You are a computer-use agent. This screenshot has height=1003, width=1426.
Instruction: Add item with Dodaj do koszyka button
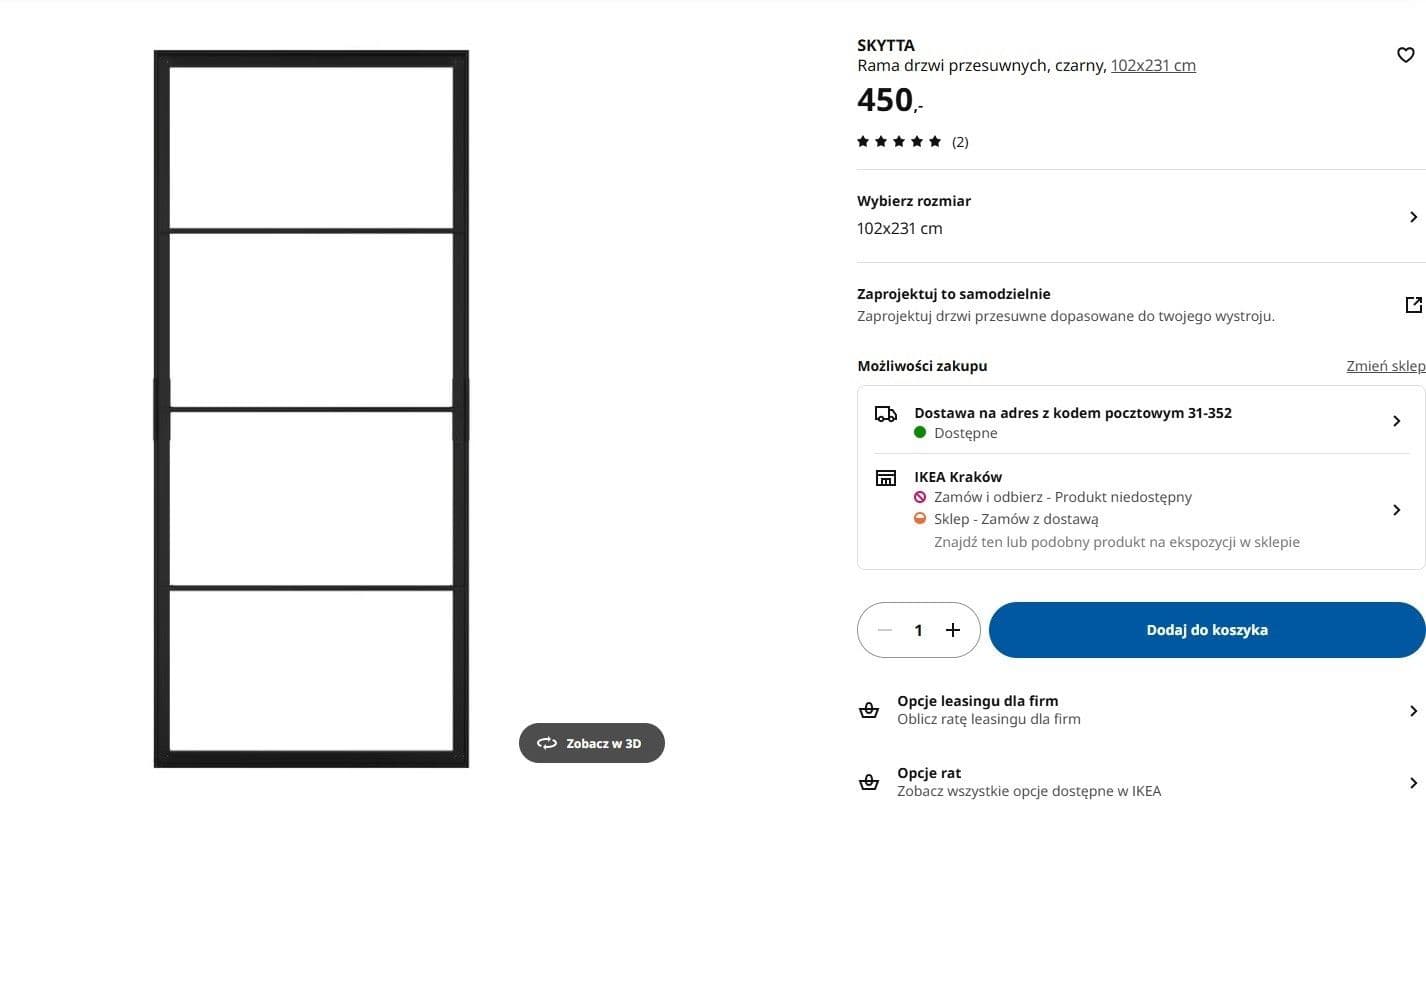click(1207, 630)
